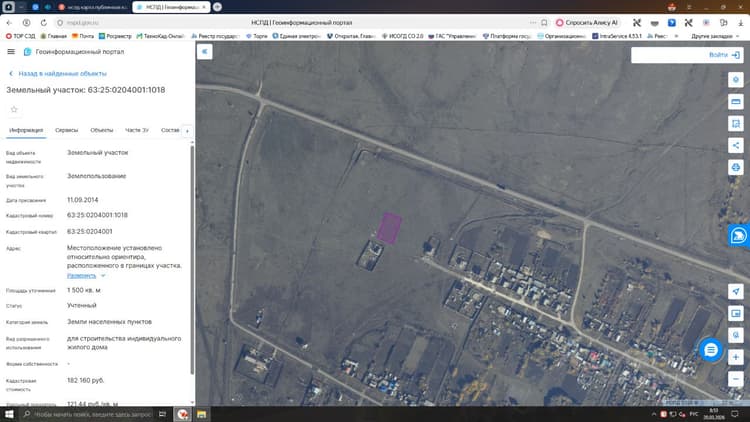Click the cadastral number 63:25:0204001:1018 value
750x422 pixels.
(x=97, y=215)
